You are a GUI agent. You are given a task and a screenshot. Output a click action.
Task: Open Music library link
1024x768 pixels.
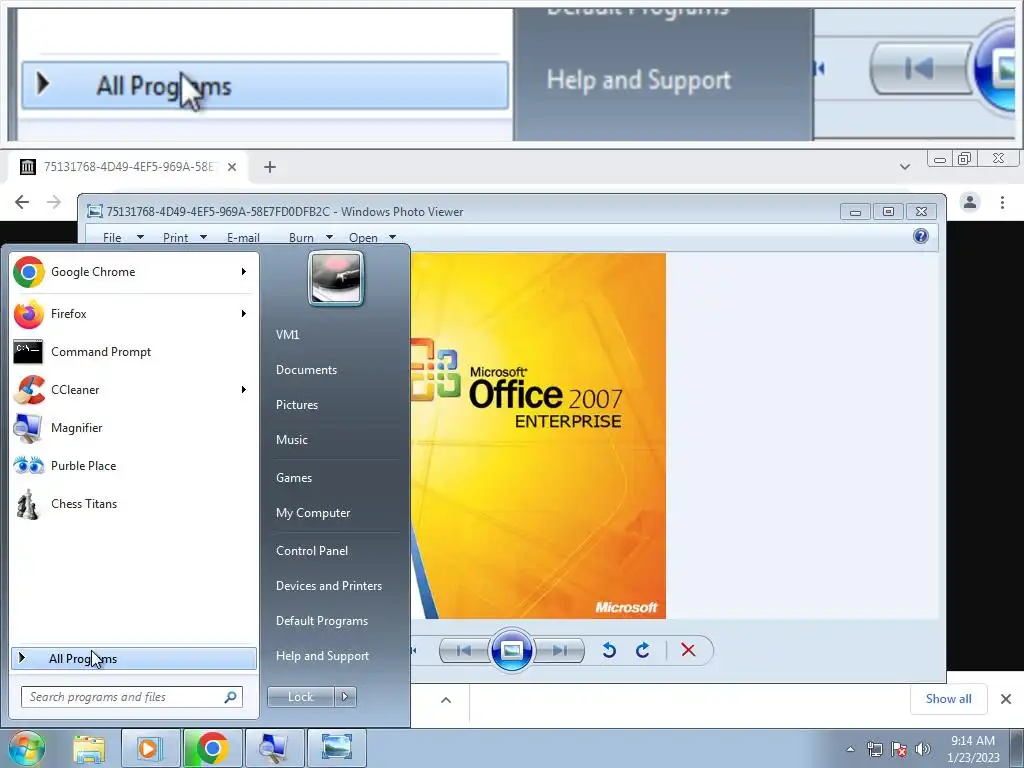tap(291, 440)
